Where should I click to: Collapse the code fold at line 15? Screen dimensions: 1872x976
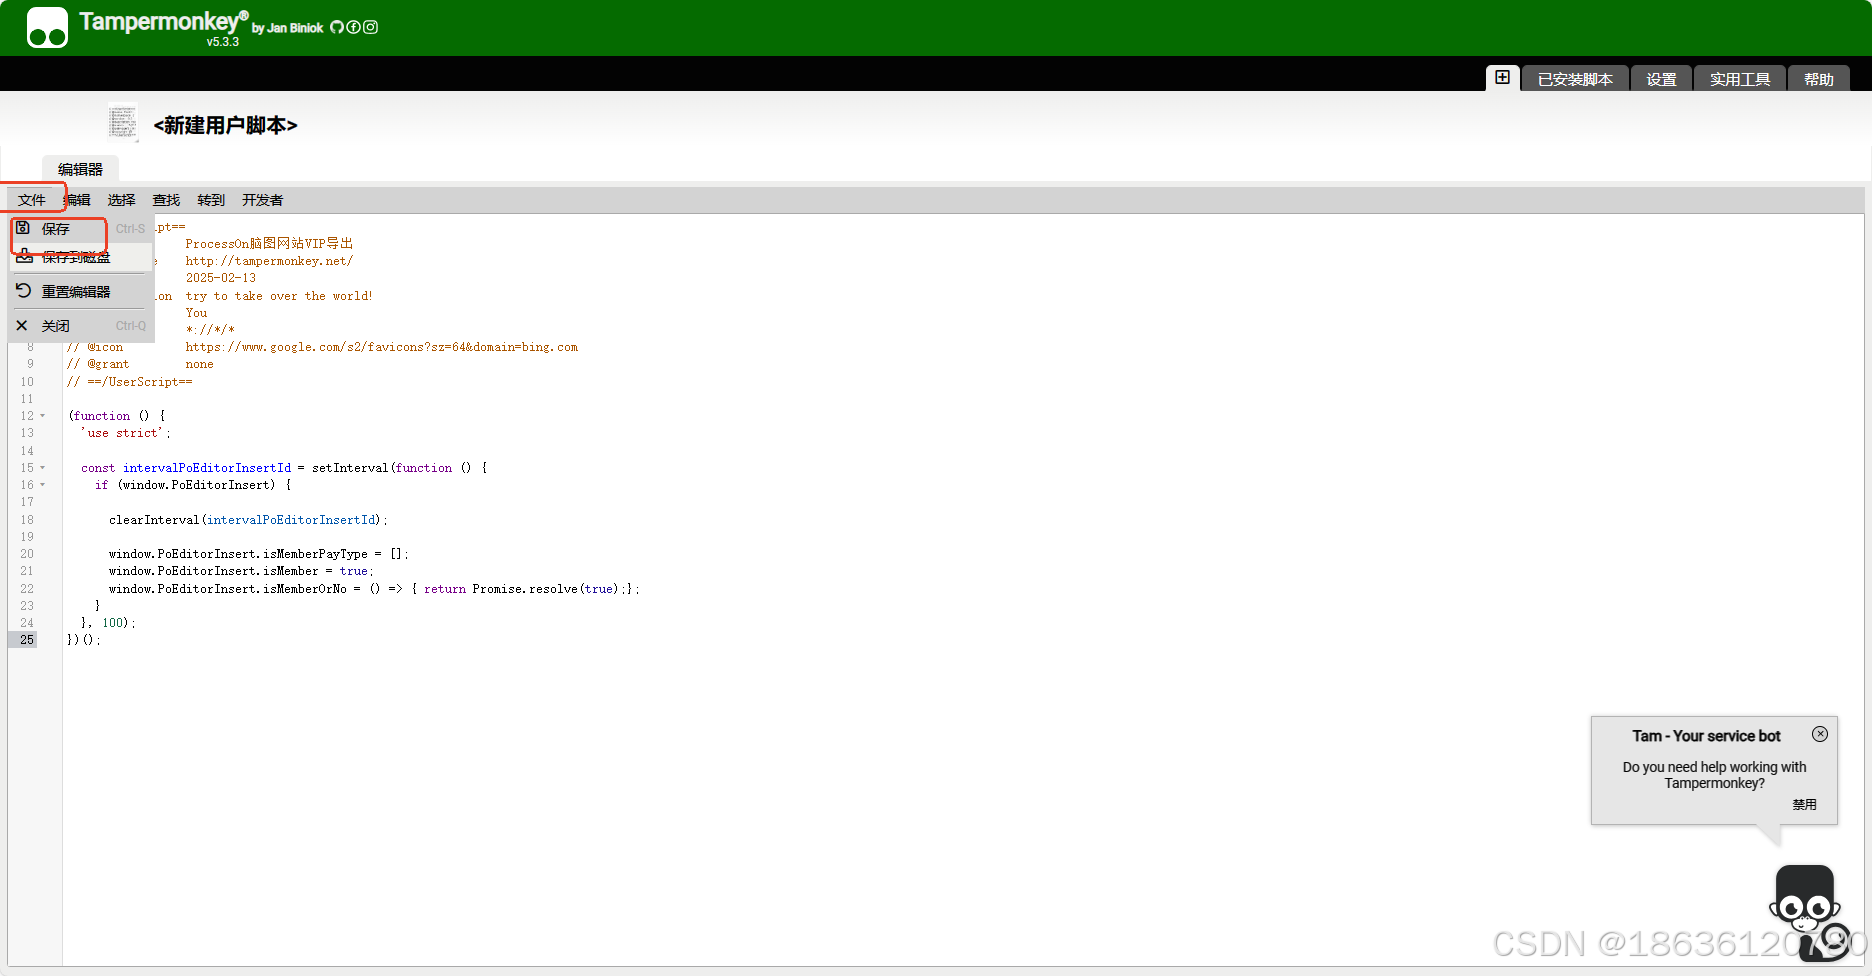coord(42,468)
